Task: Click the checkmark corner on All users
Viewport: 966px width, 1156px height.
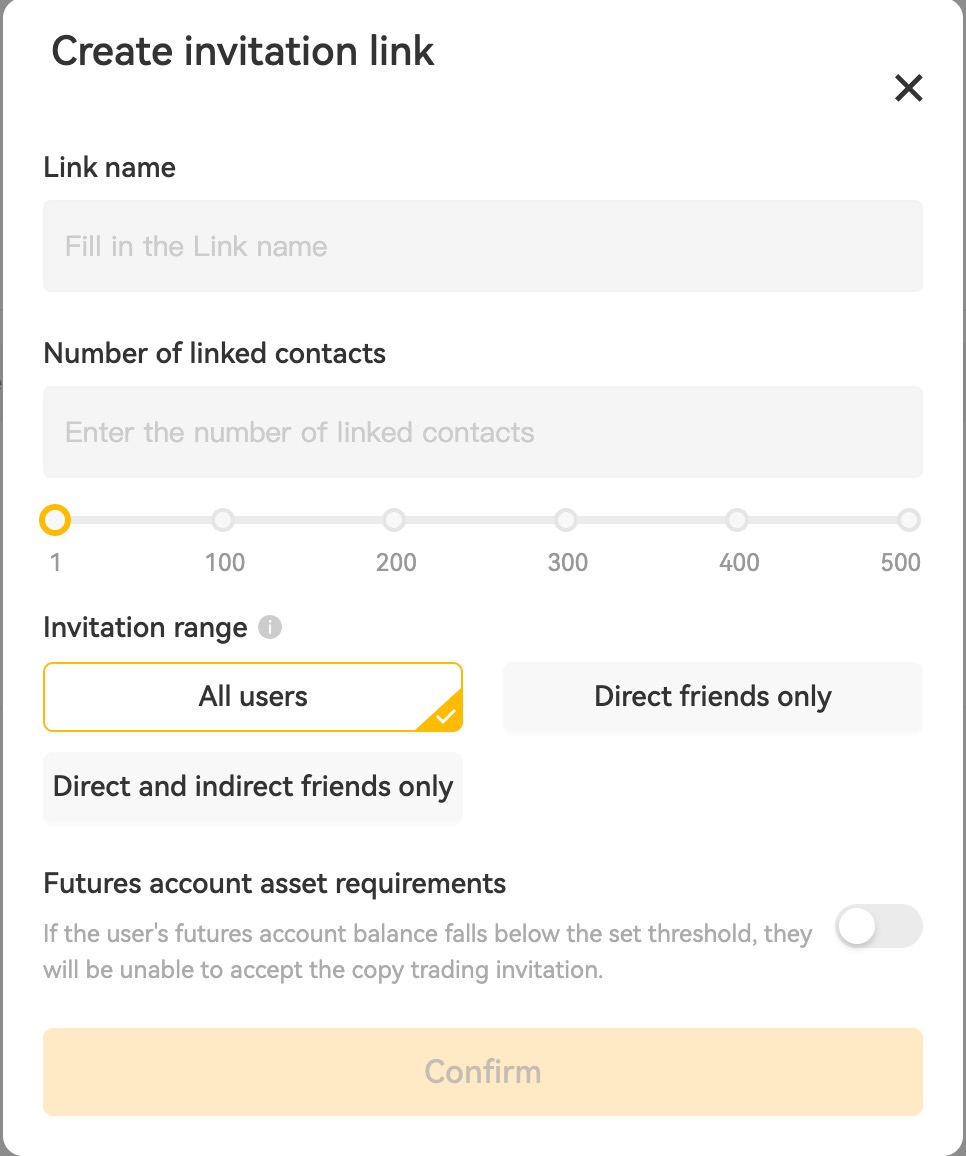Action: (446, 716)
